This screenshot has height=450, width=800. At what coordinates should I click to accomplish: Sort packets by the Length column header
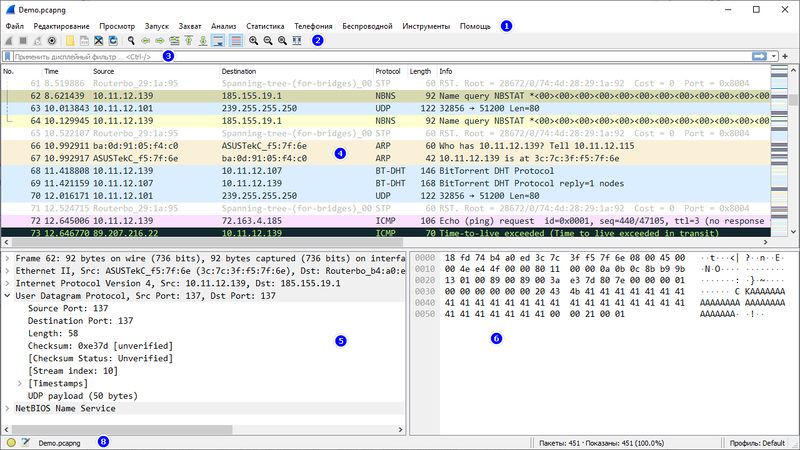[x=422, y=71]
